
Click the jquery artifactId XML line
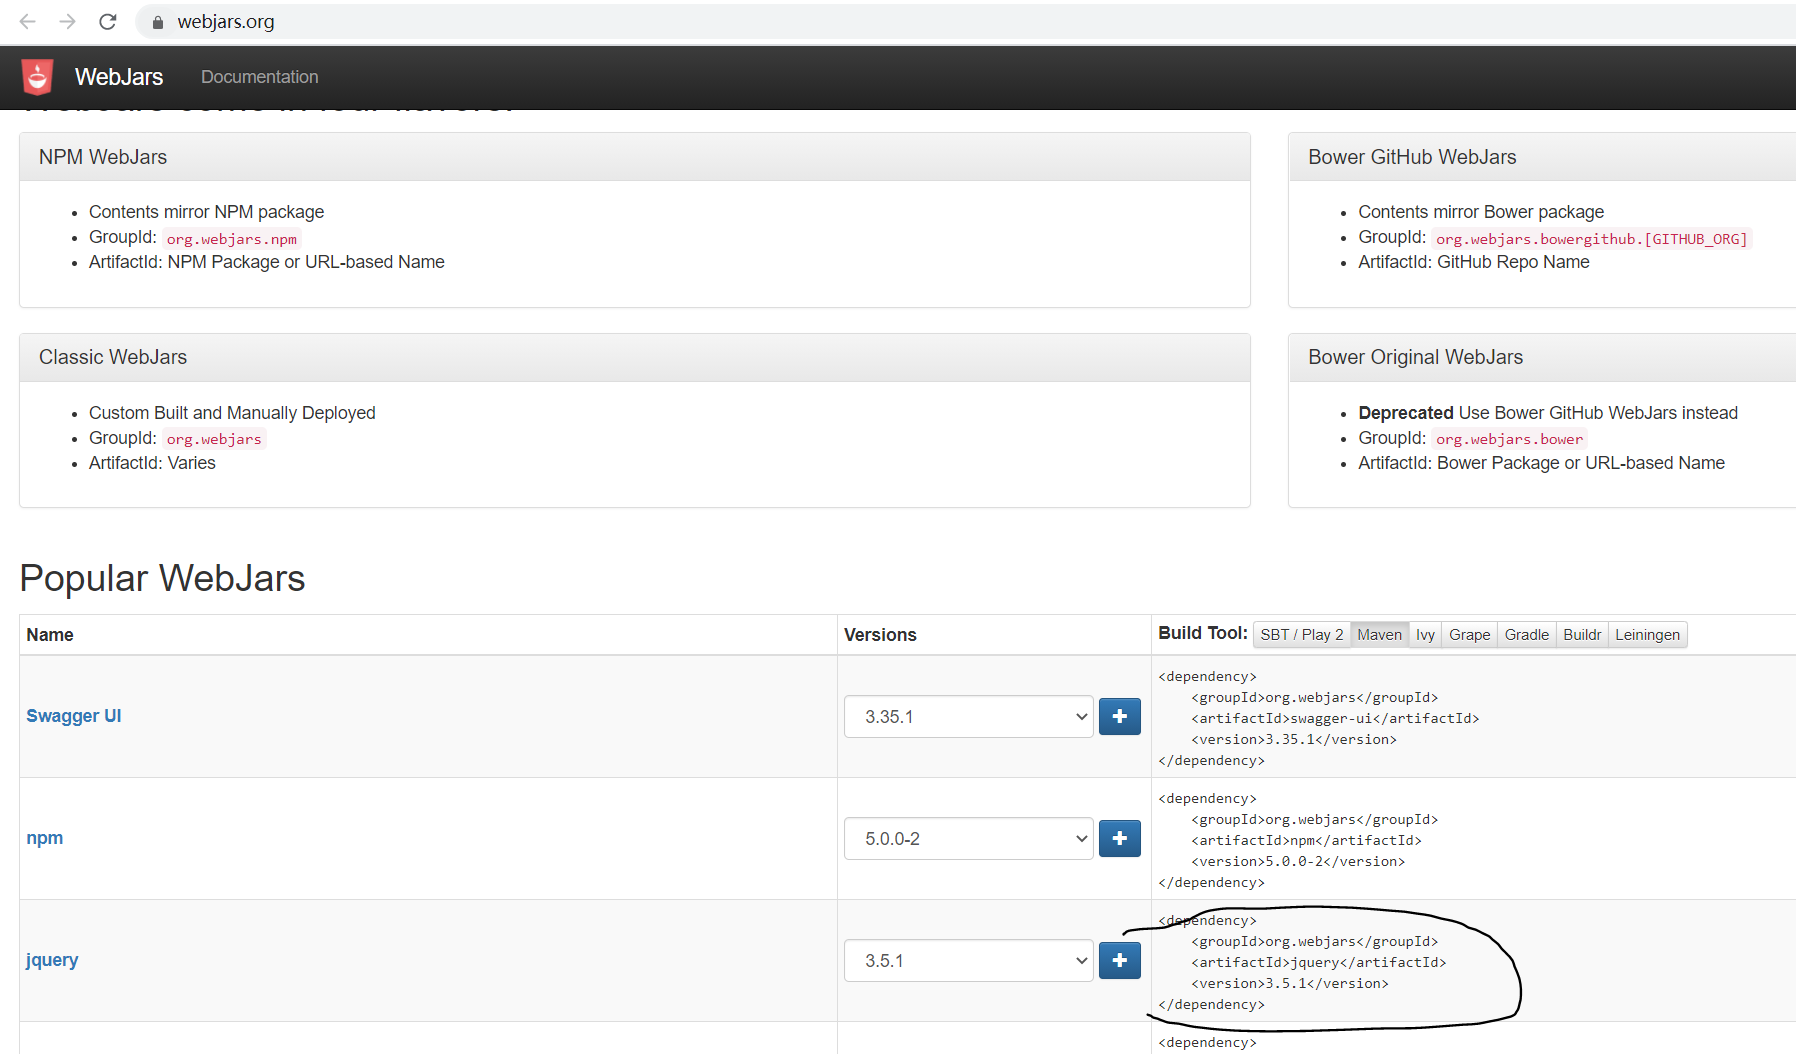tap(1319, 962)
